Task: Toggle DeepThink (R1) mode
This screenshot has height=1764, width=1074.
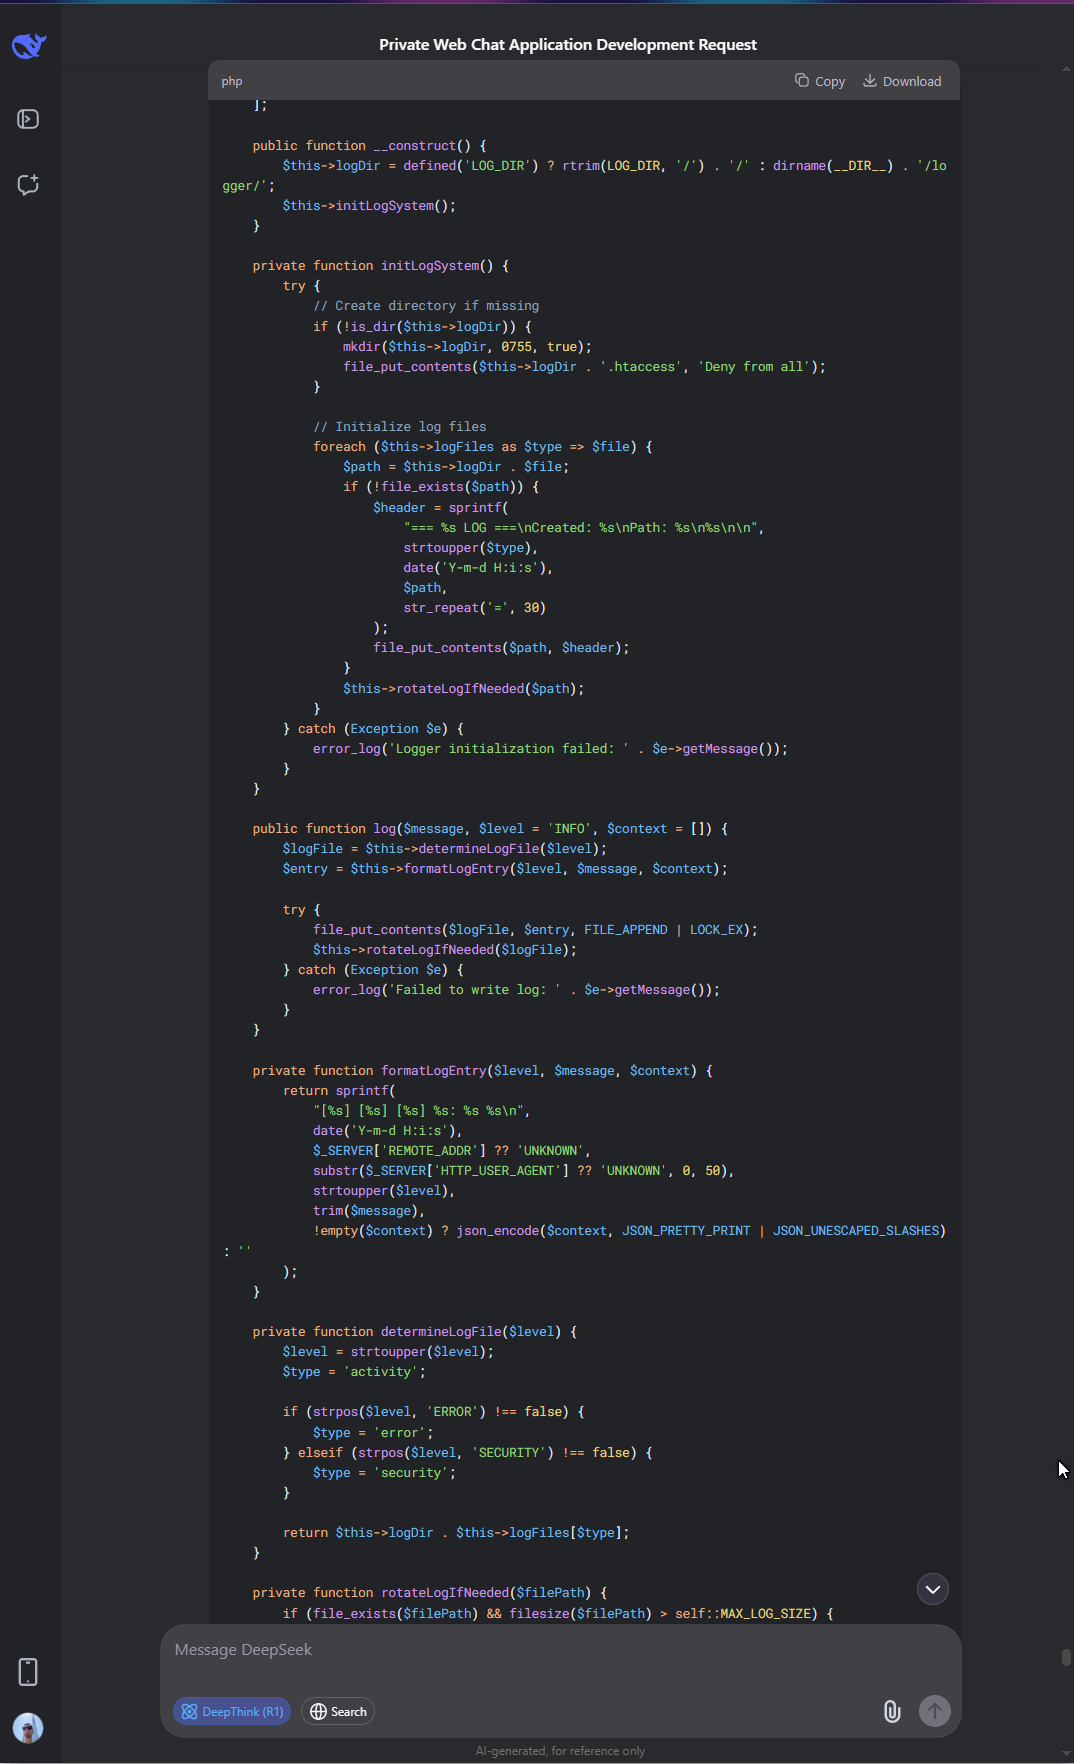Action: [x=232, y=1711]
